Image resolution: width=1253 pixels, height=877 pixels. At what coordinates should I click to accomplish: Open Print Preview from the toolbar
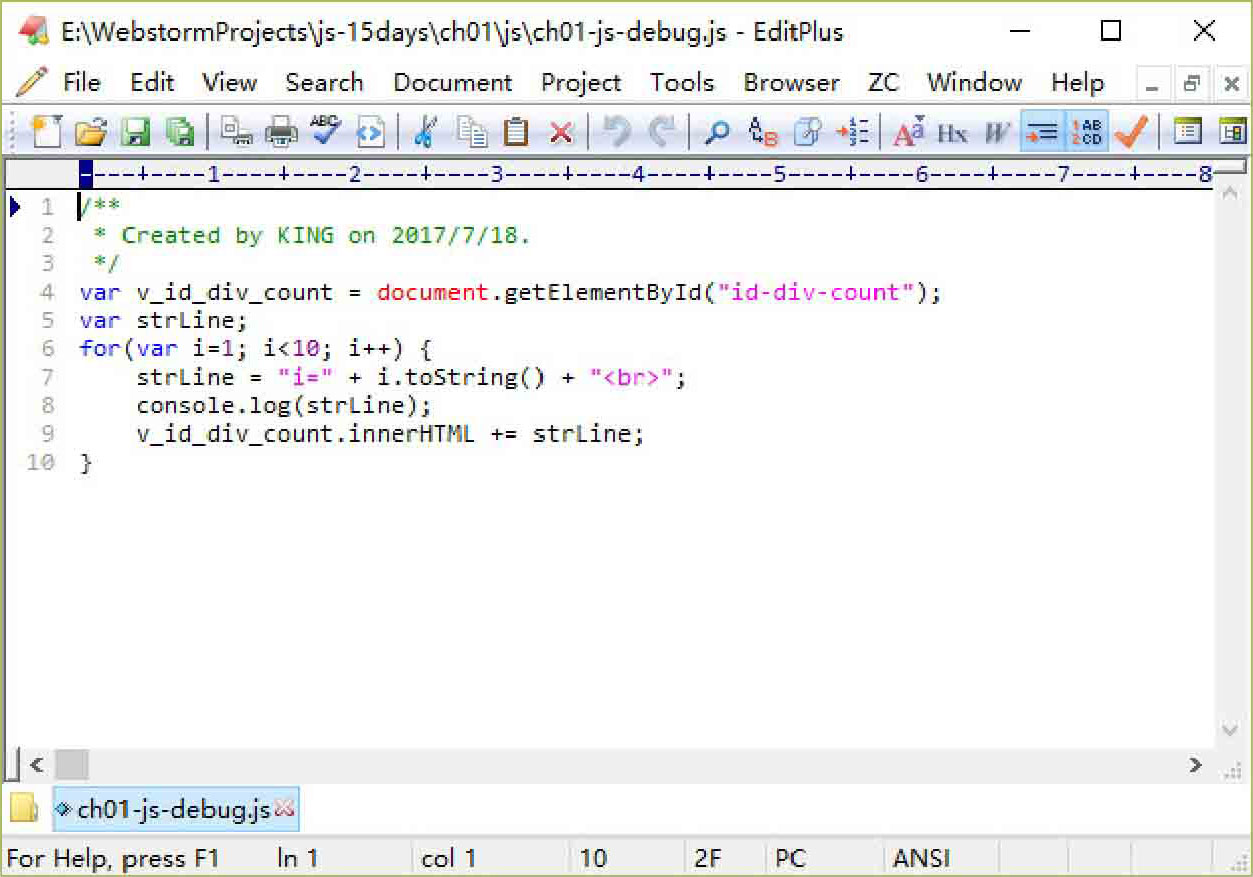(x=237, y=132)
